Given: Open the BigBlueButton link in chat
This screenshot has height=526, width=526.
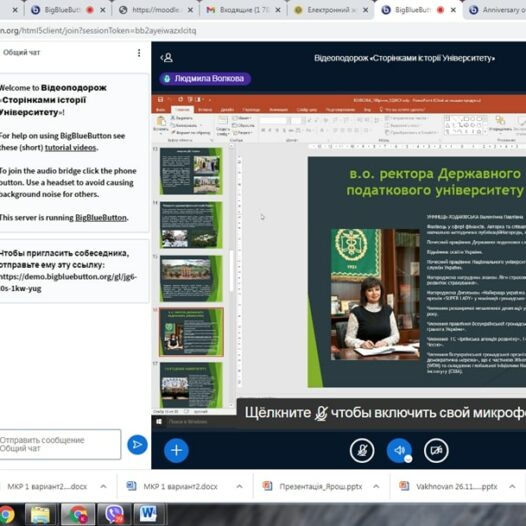Looking at the screenshot, I should click(x=101, y=218).
